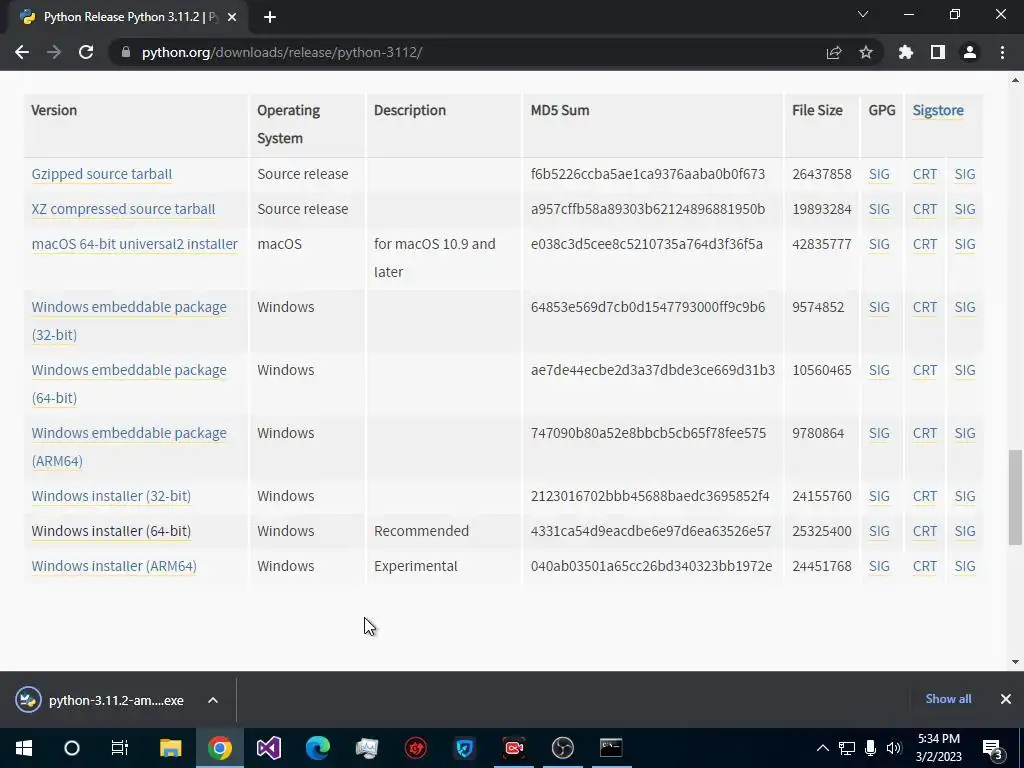Open the volume control in system tray
The width and height of the screenshot is (1024, 768).
[x=894, y=748]
